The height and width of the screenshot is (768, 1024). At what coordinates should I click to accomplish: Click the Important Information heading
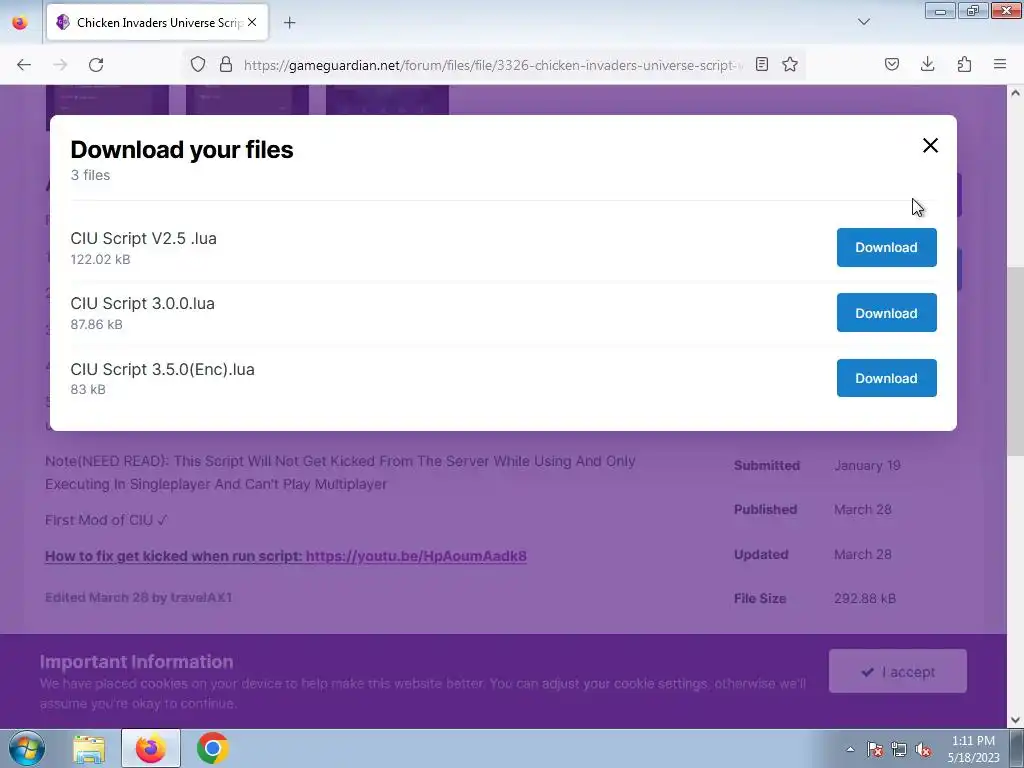(136, 662)
